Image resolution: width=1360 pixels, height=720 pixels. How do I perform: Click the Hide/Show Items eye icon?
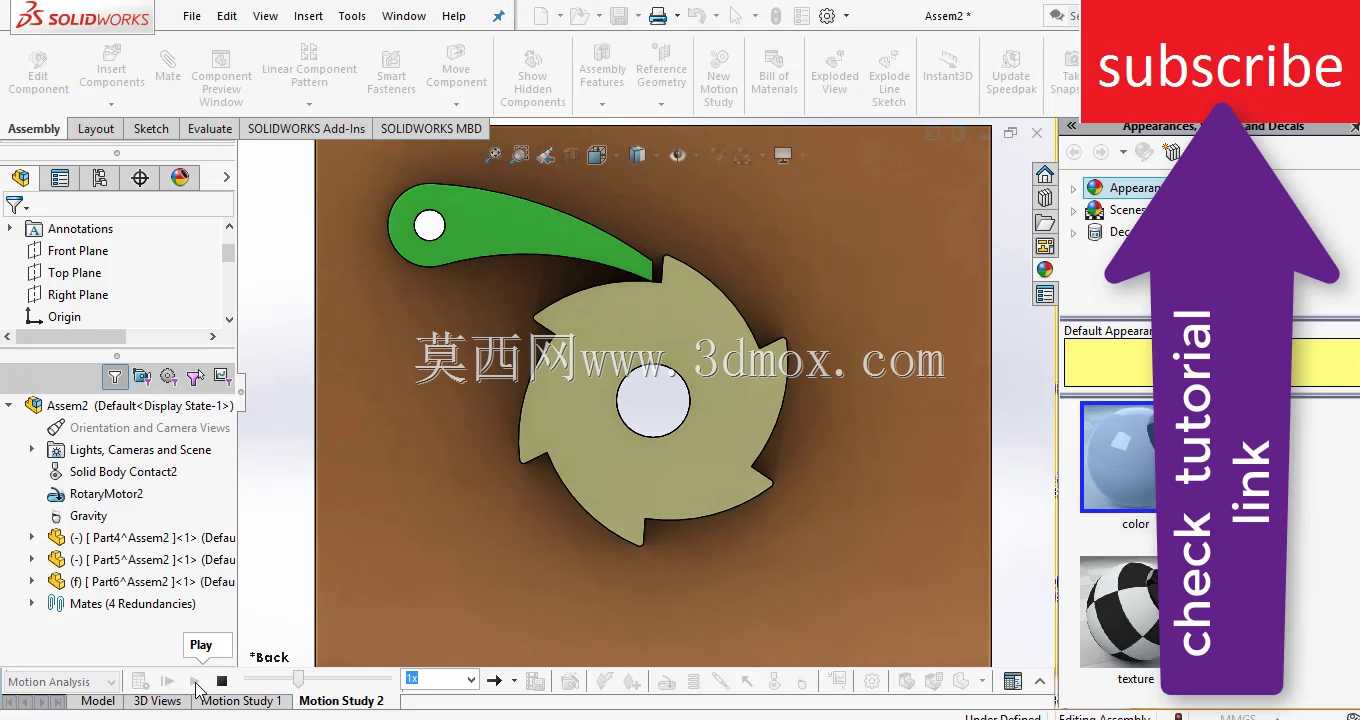click(x=677, y=155)
